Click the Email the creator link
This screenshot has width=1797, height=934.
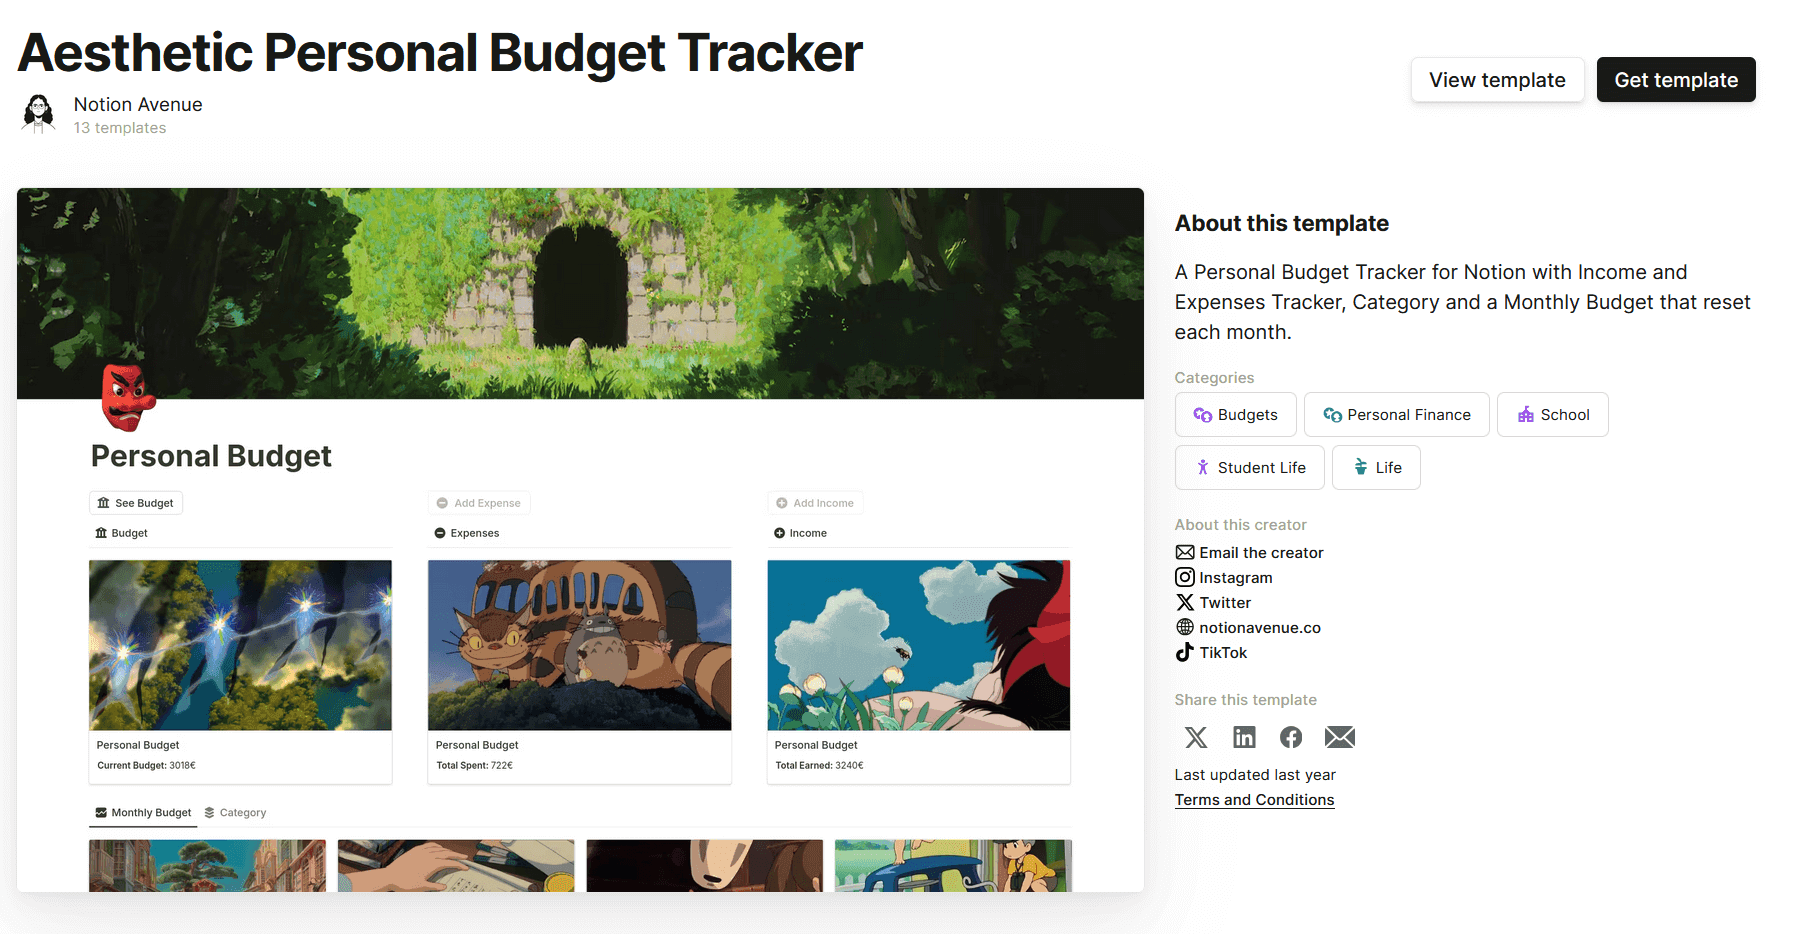pyautogui.click(x=1261, y=553)
